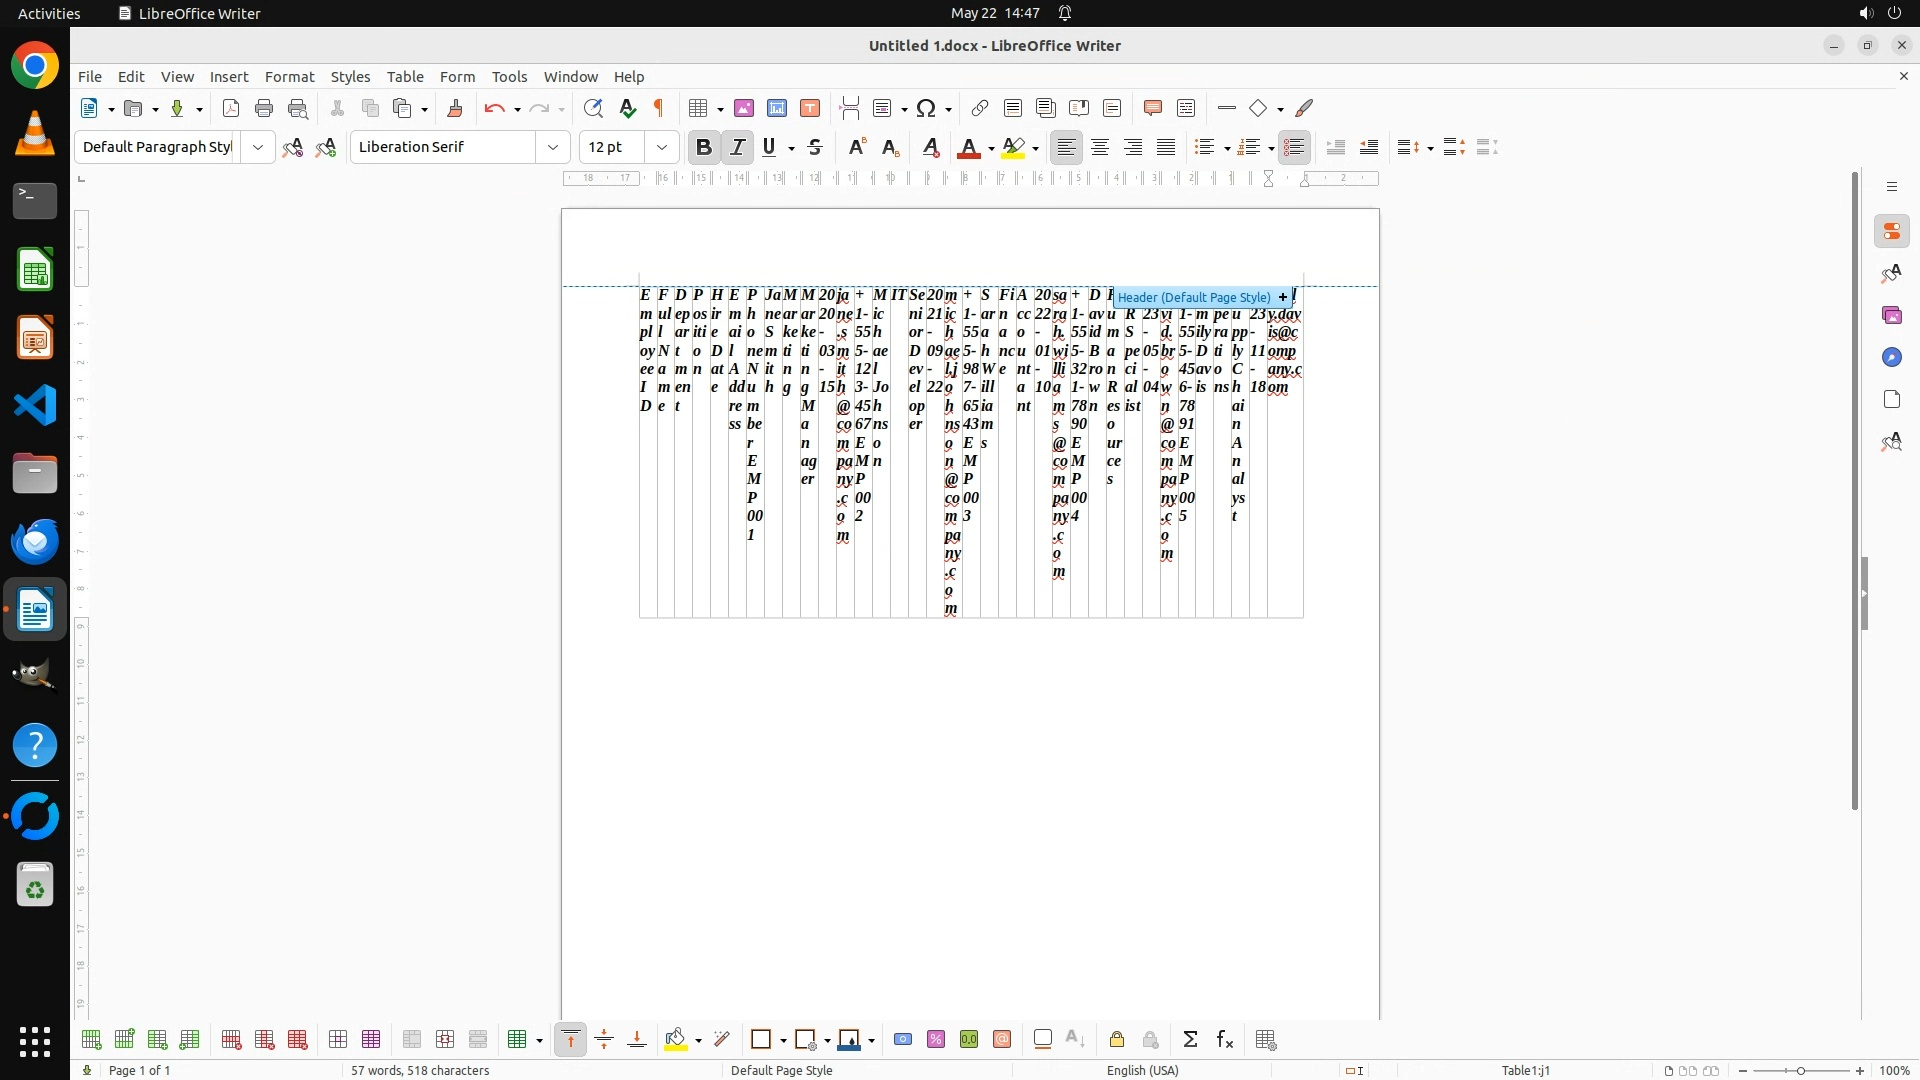Toggle Formatting Marks pilcrow icon

click(x=659, y=108)
